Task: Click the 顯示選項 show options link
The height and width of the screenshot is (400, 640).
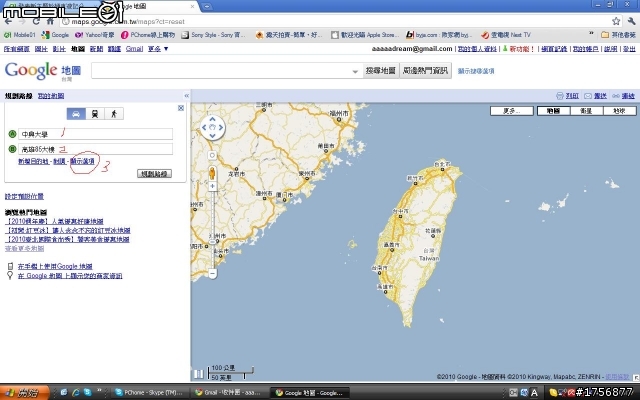Action: pos(82,161)
